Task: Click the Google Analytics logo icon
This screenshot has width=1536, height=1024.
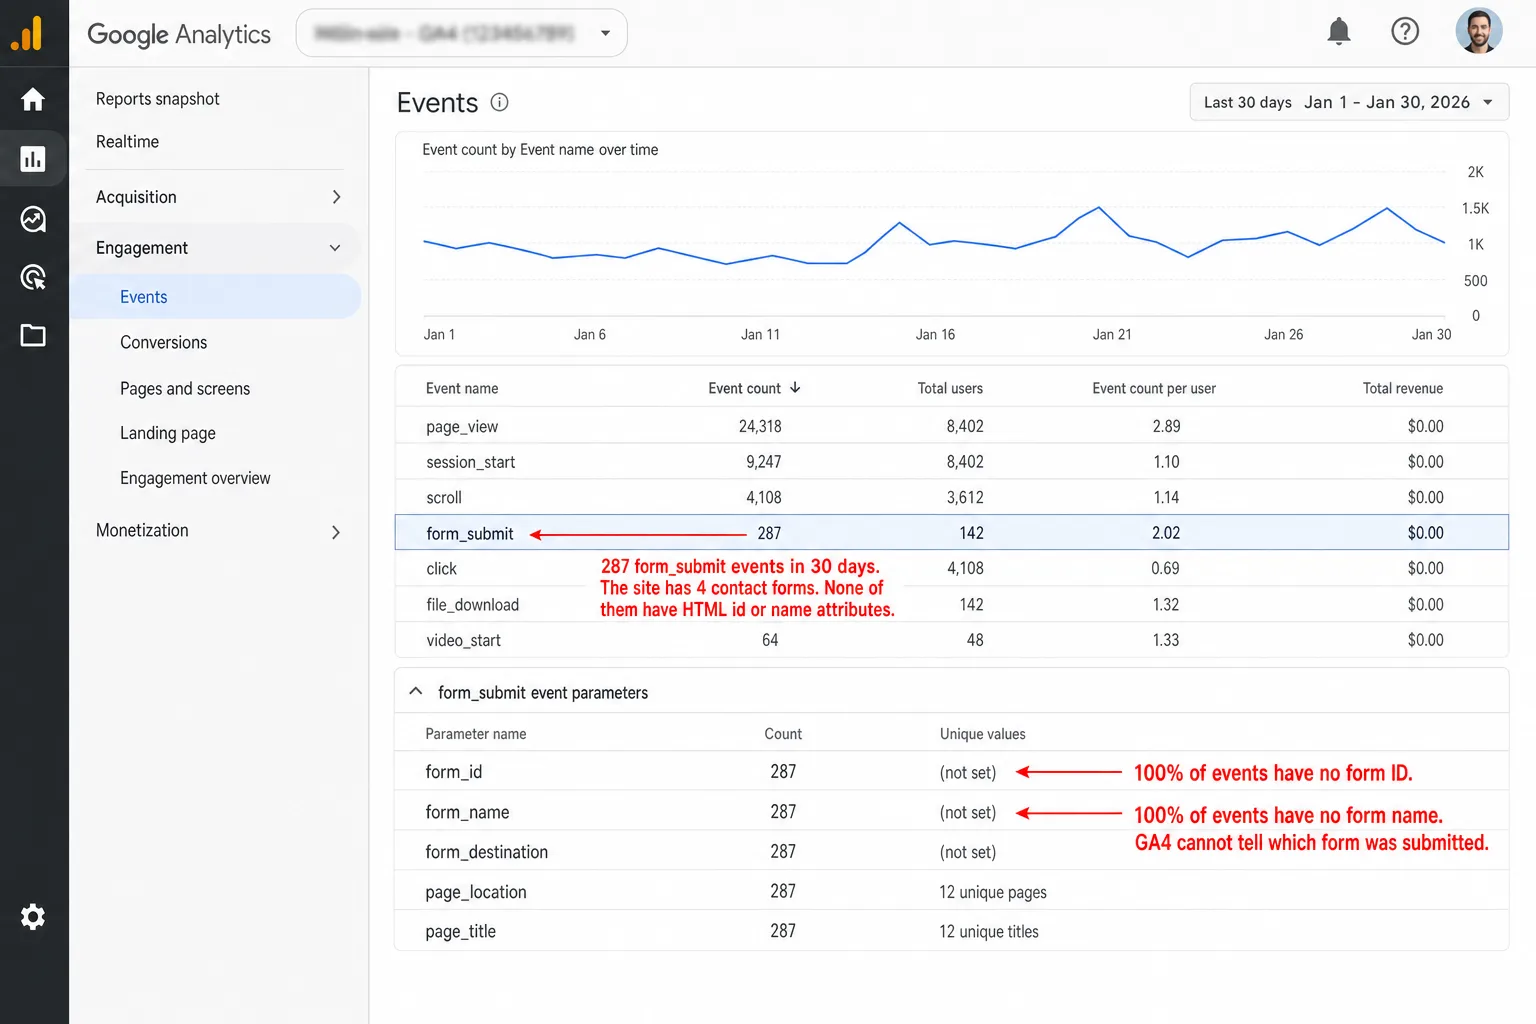Action: tap(27, 33)
